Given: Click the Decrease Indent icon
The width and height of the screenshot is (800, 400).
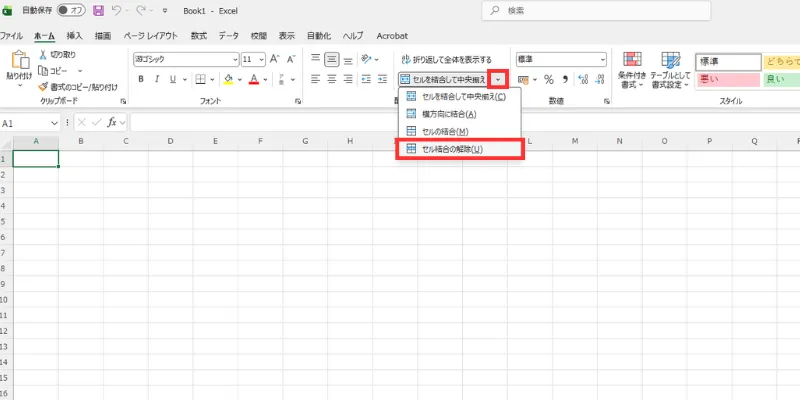Looking at the screenshot, I should coord(366,79).
